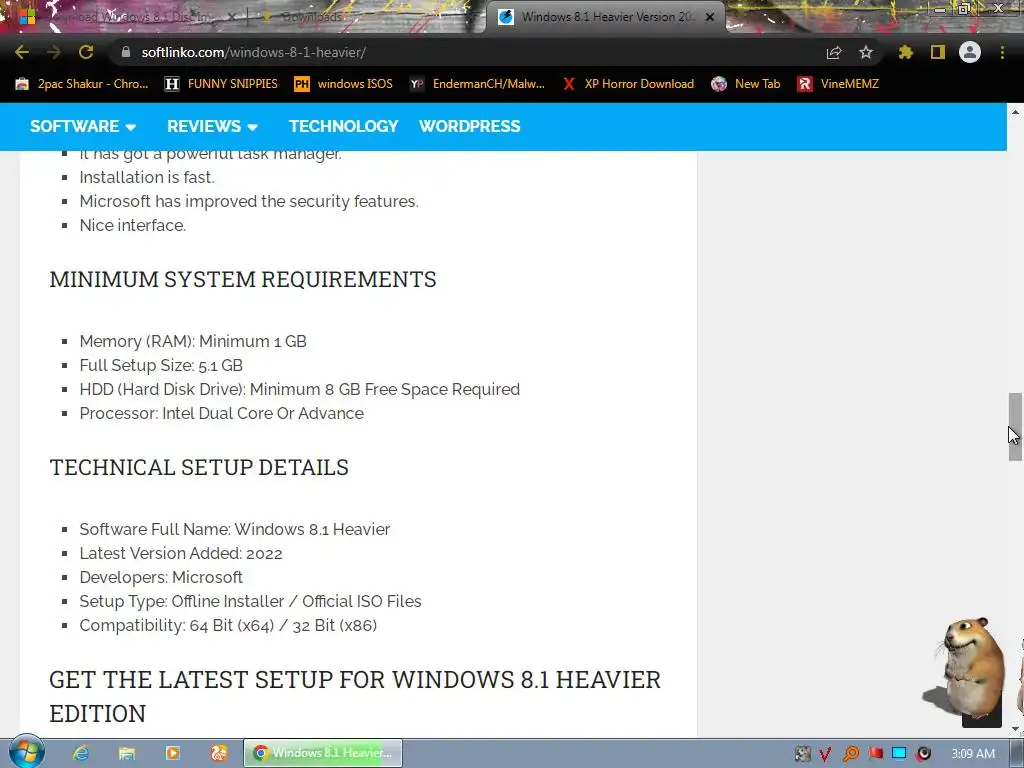The width and height of the screenshot is (1024, 768).
Task: Open the WORDPRESS menu item
Action: [470, 126]
